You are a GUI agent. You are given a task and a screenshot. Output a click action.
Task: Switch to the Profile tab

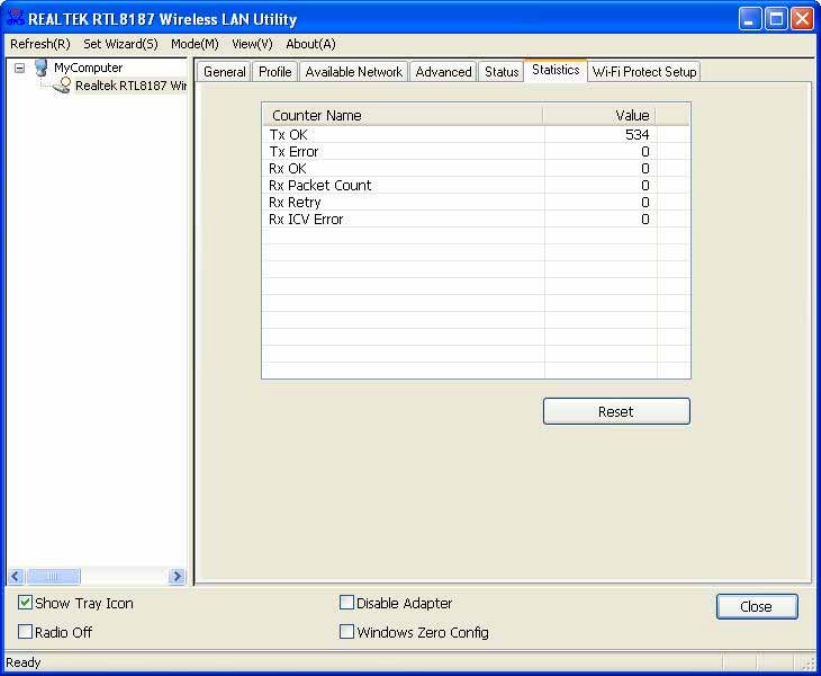click(x=275, y=72)
